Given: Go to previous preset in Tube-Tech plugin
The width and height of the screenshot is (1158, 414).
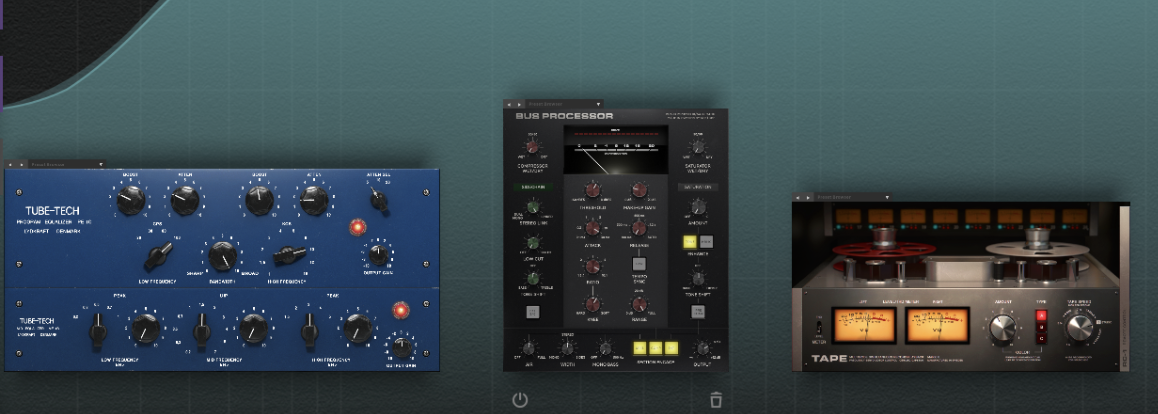Looking at the screenshot, I should 11,165.
